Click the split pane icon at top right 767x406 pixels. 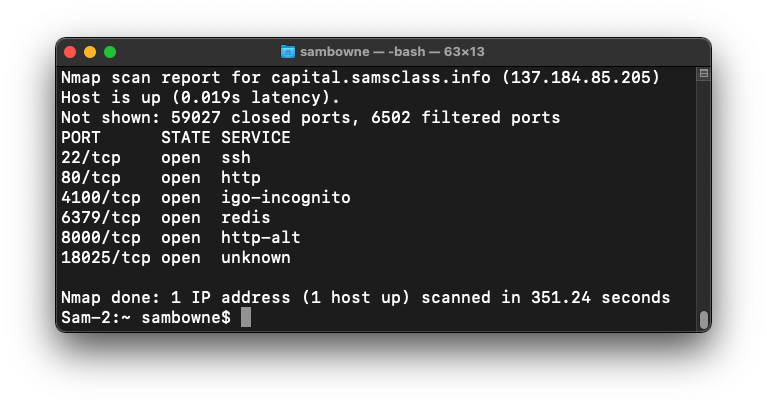click(703, 74)
